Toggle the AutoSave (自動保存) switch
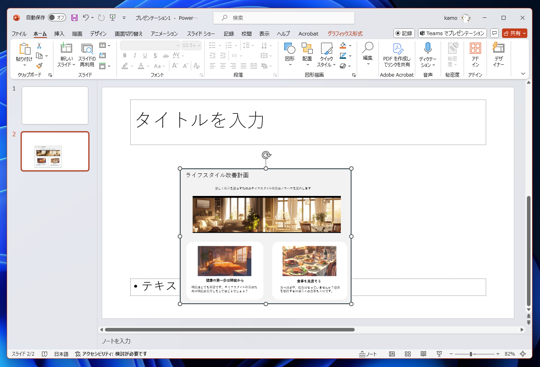The height and width of the screenshot is (367, 540). tap(57, 17)
